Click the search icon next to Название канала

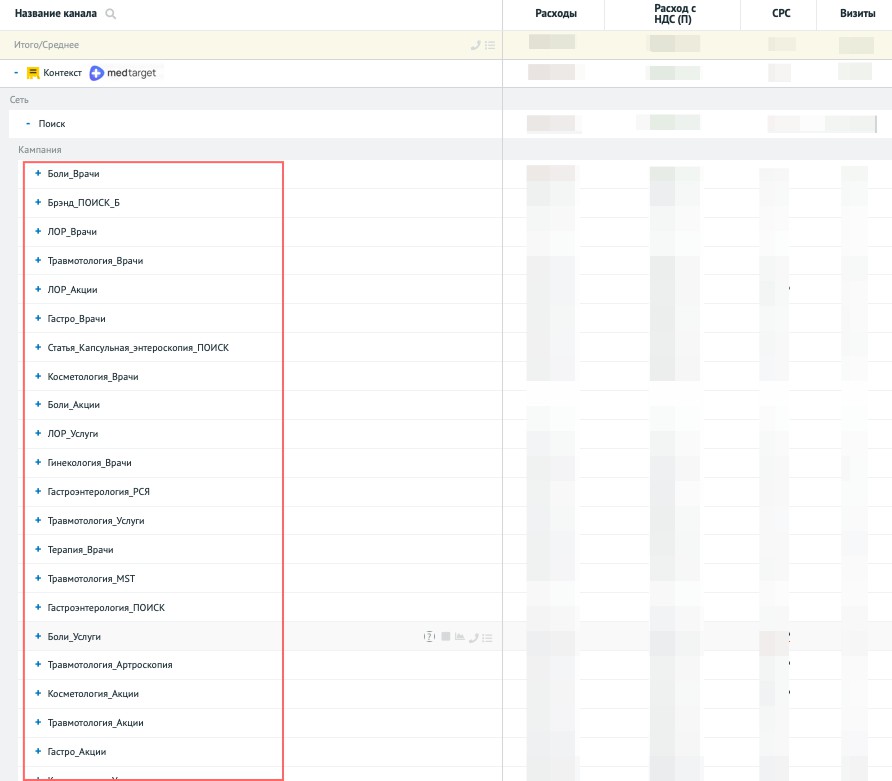click(110, 14)
